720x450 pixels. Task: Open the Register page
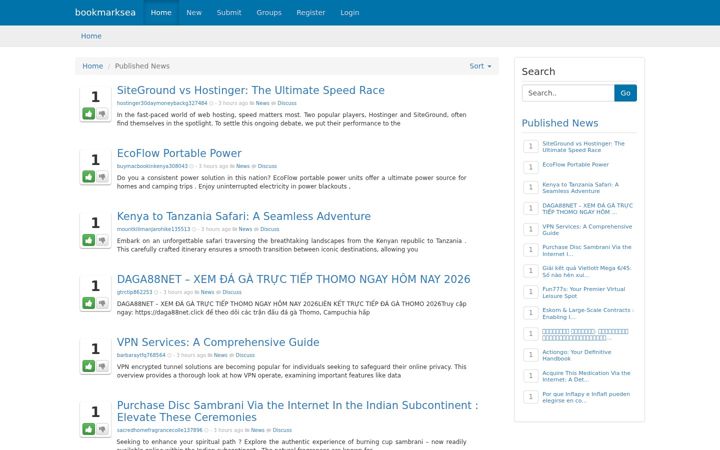tap(310, 12)
